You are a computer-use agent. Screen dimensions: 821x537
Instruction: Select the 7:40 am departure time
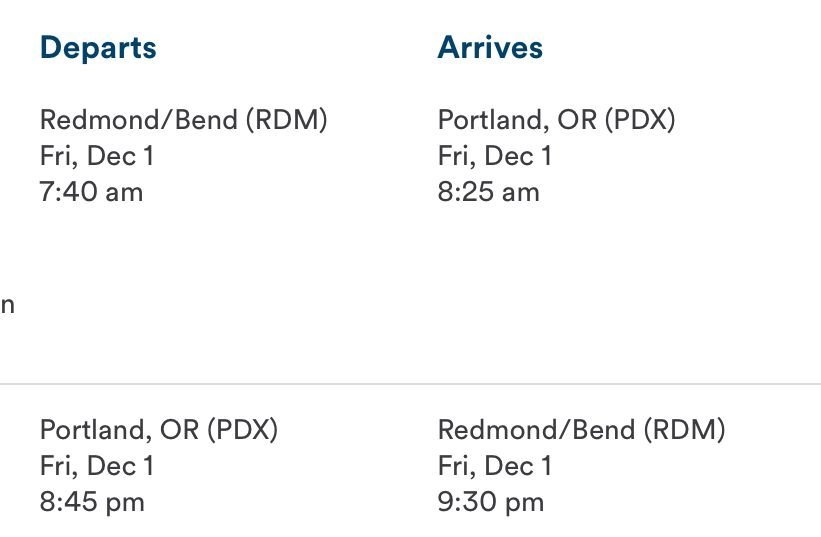pyautogui.click(x=91, y=192)
